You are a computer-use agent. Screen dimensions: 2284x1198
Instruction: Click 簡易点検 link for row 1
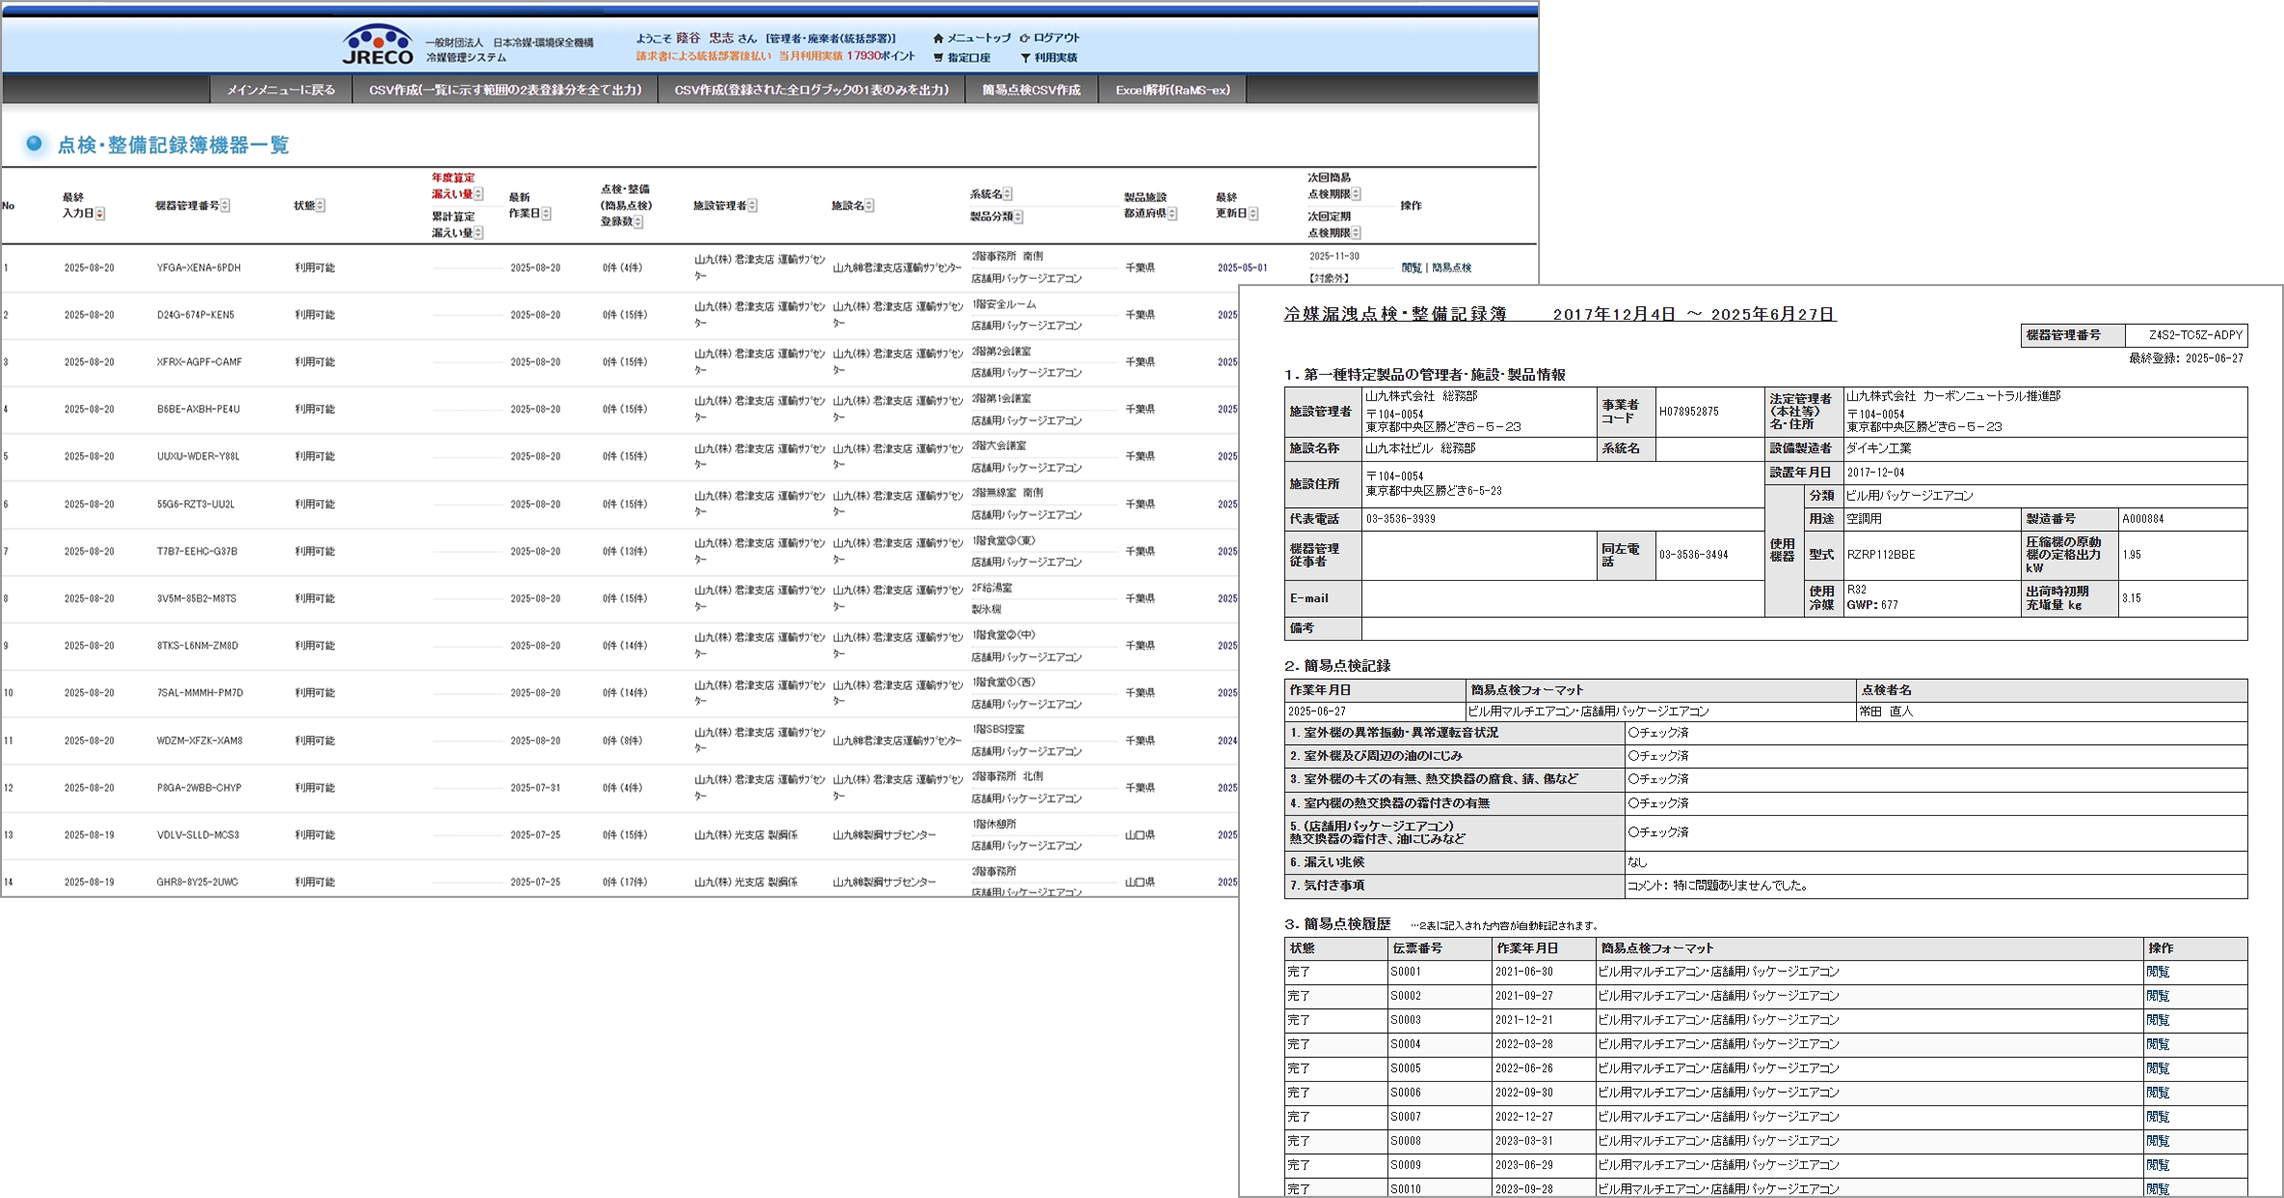pos(1451,268)
